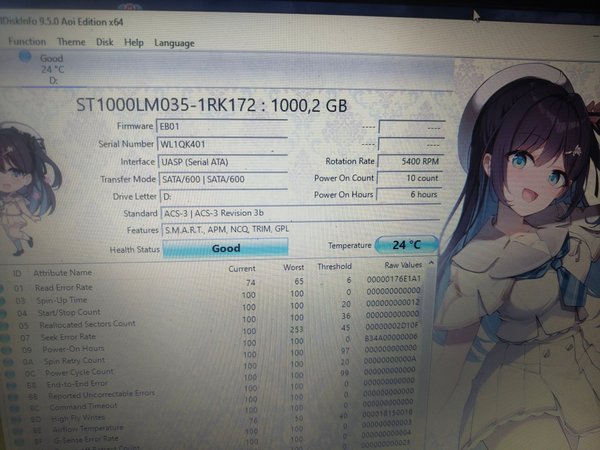
Task: Click the Serial Number field
Action: point(222,143)
